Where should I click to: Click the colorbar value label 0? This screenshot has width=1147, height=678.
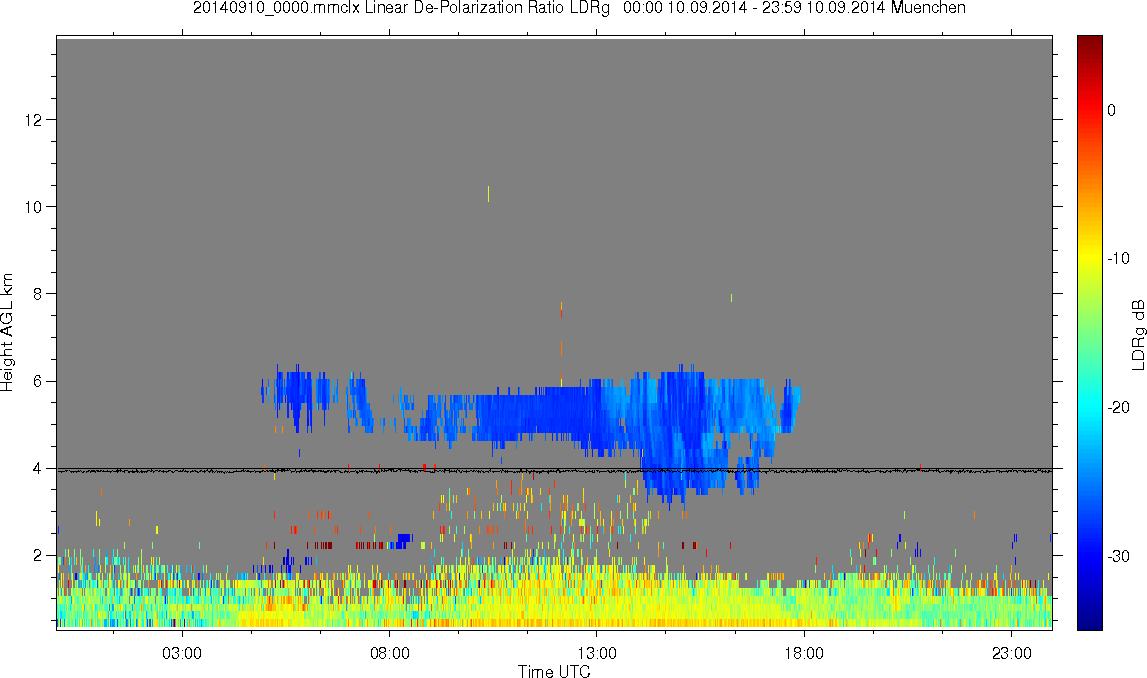(1112, 110)
